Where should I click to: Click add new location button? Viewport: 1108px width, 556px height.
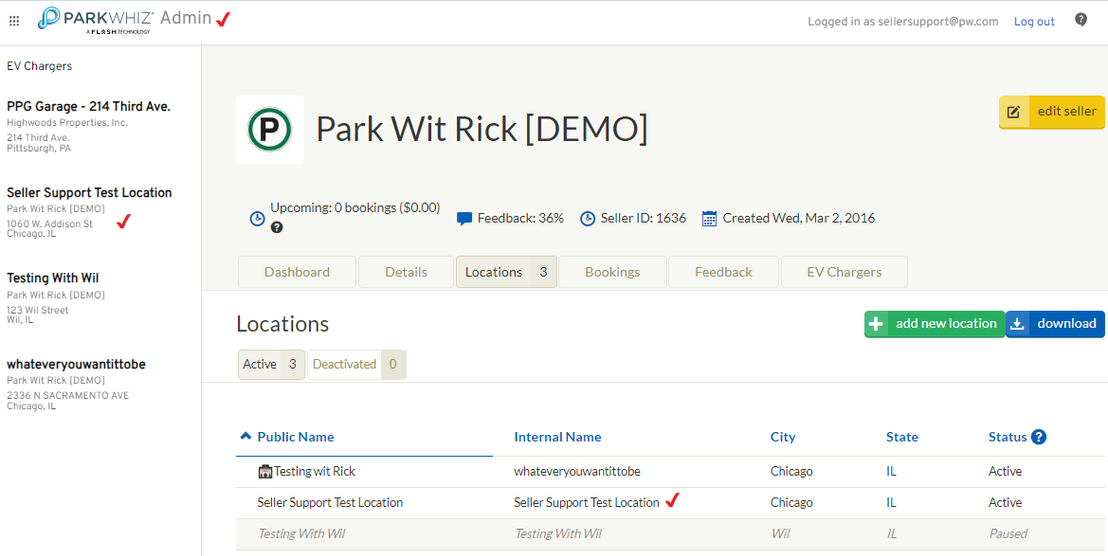[934, 324]
